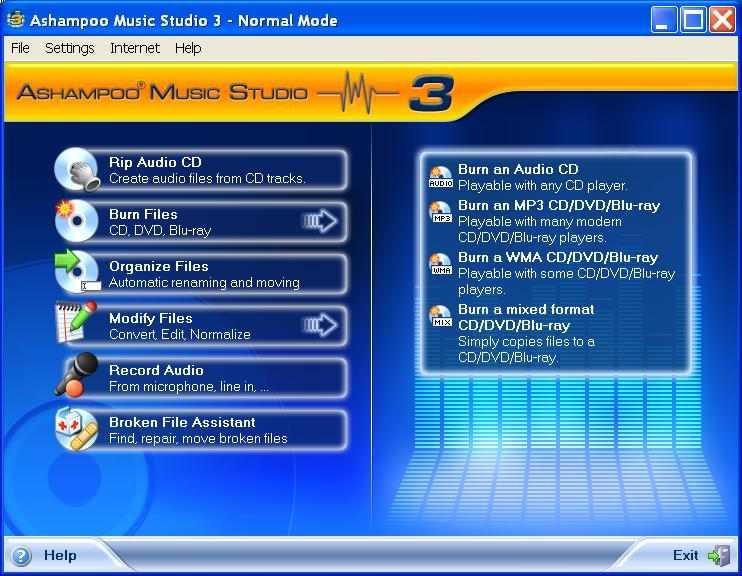Expand the Modify Files submenu arrow

(320, 326)
